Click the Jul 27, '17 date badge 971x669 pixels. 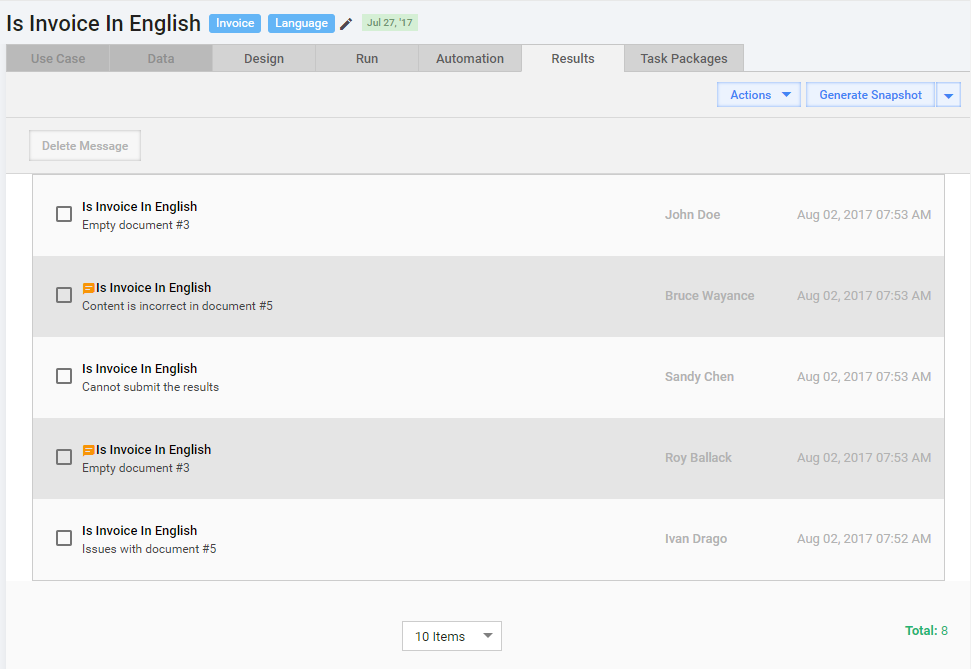(x=390, y=23)
